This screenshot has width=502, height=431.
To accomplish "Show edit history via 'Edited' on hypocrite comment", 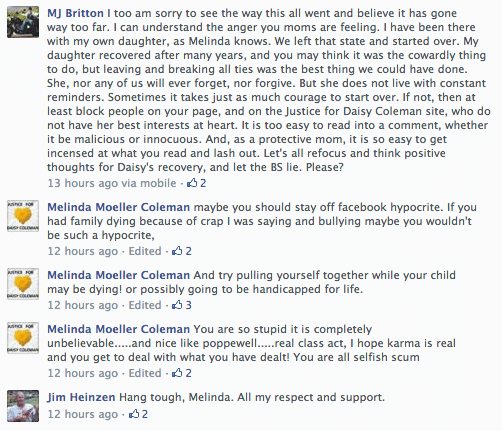I will 145,251.
